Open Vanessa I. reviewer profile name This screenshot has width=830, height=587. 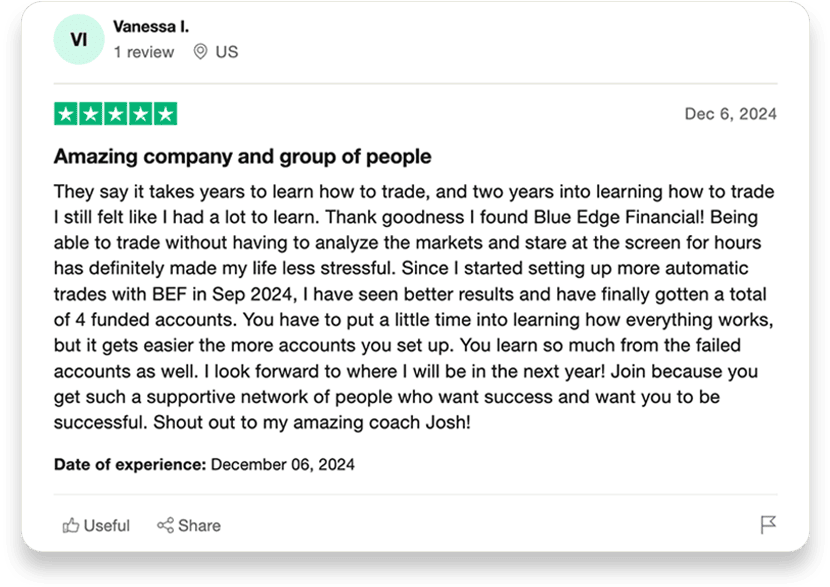pyautogui.click(x=151, y=26)
